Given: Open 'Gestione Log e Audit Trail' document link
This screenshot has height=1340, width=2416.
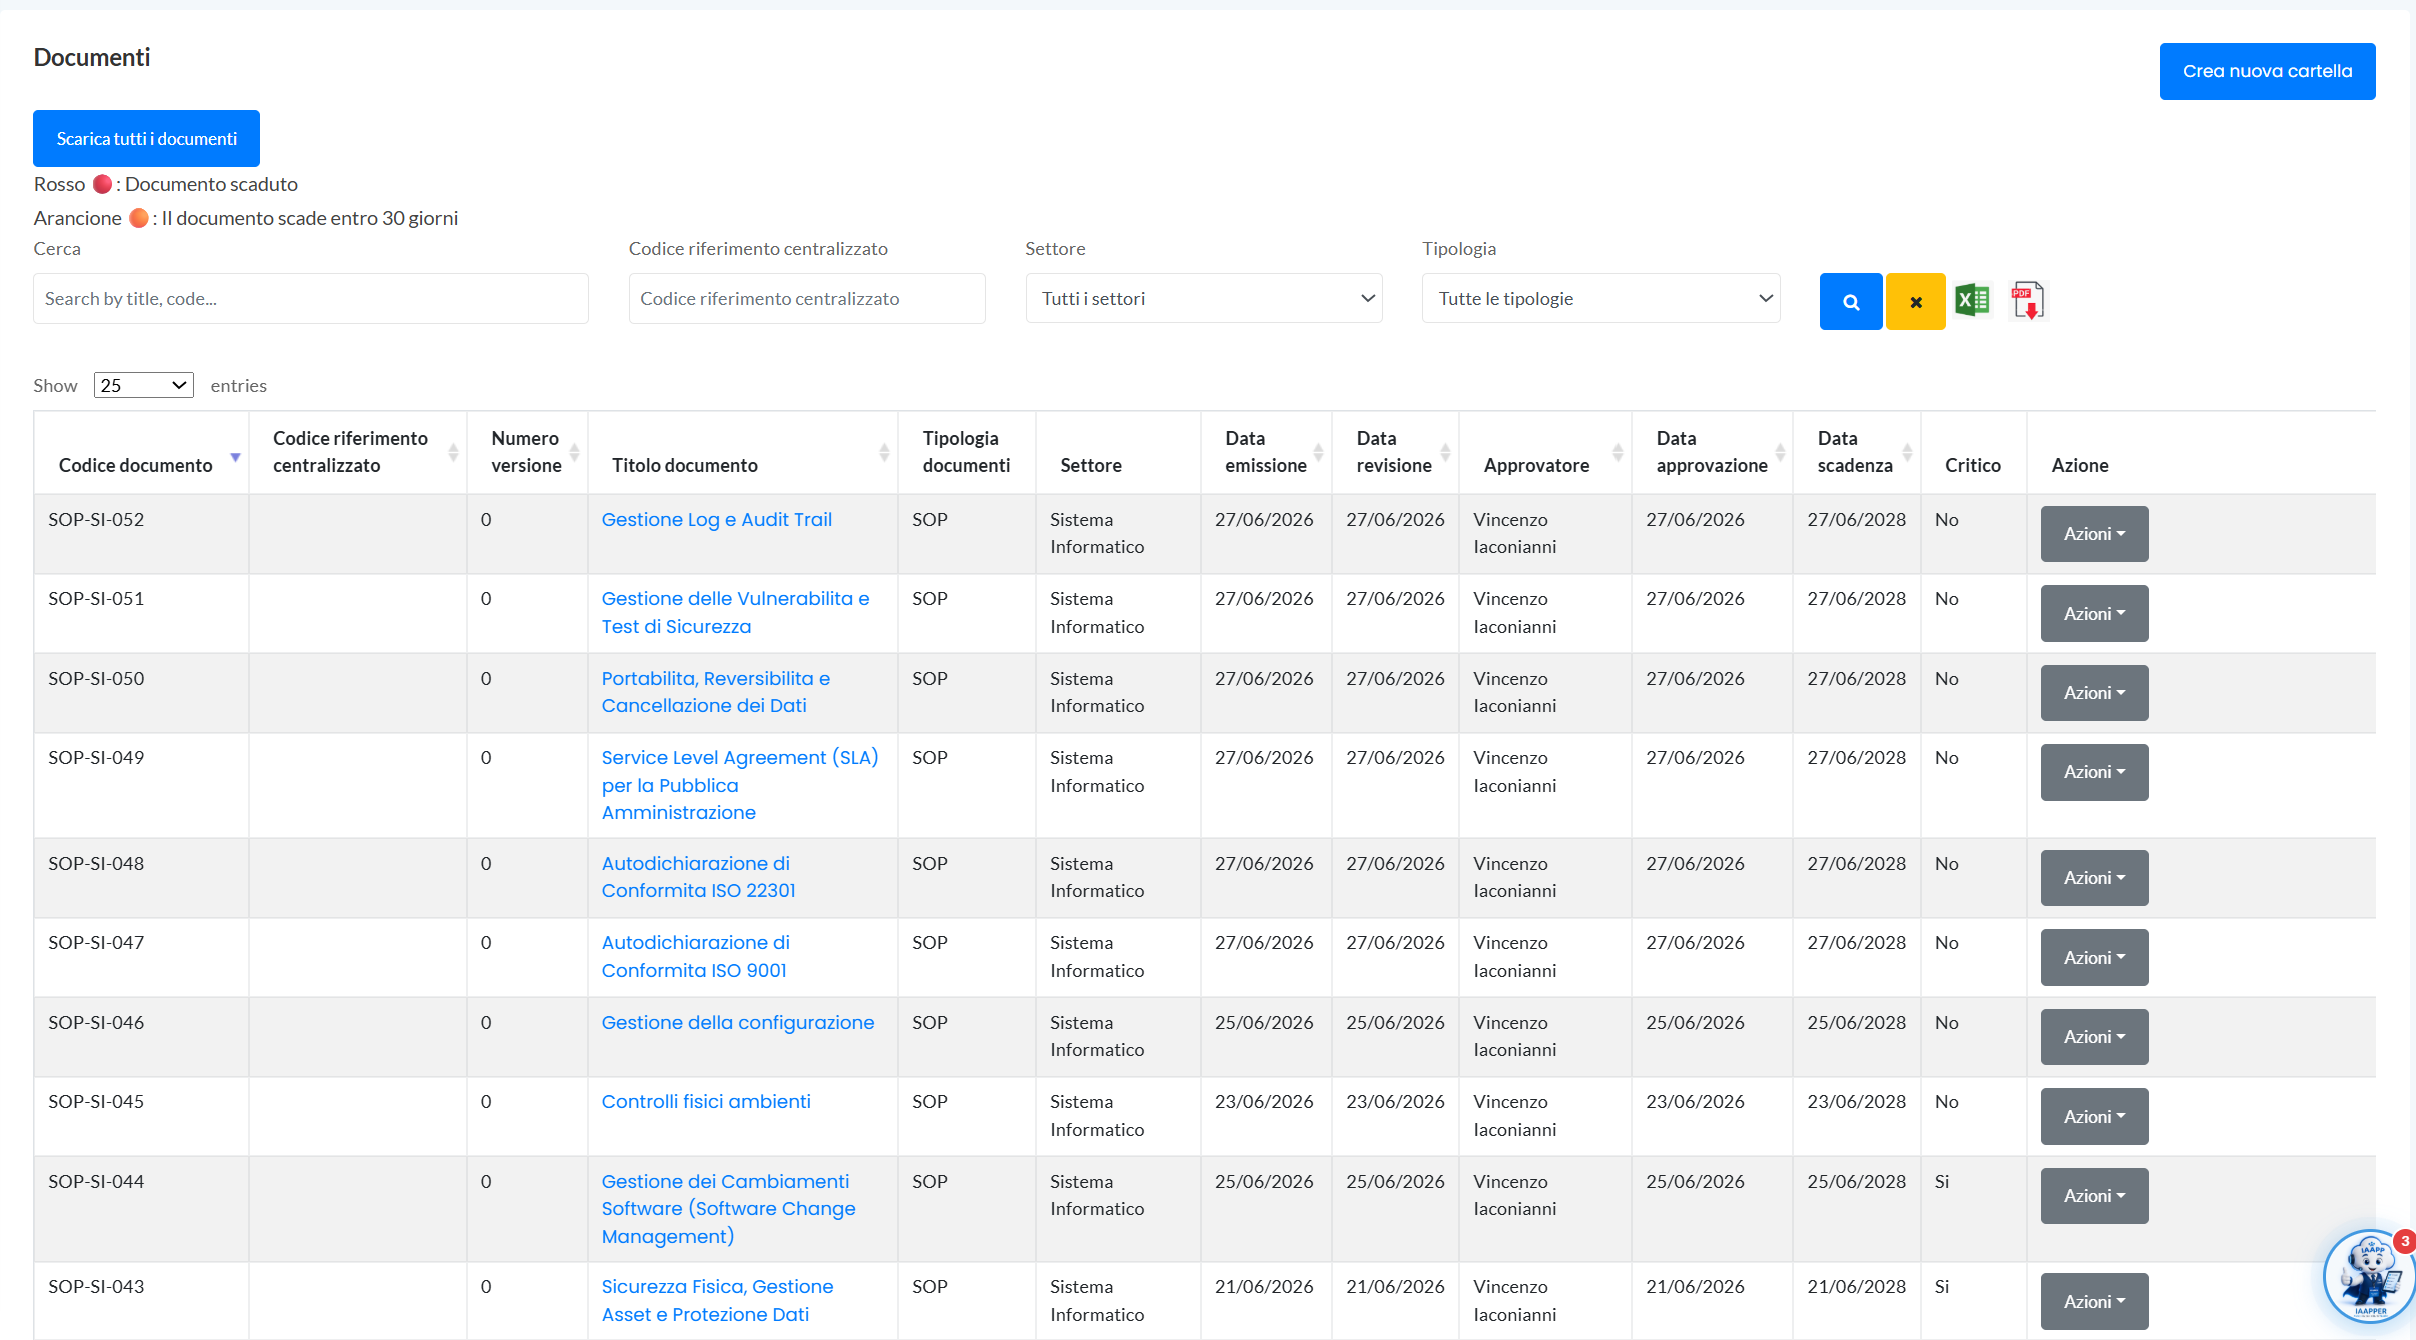Looking at the screenshot, I should 717,520.
